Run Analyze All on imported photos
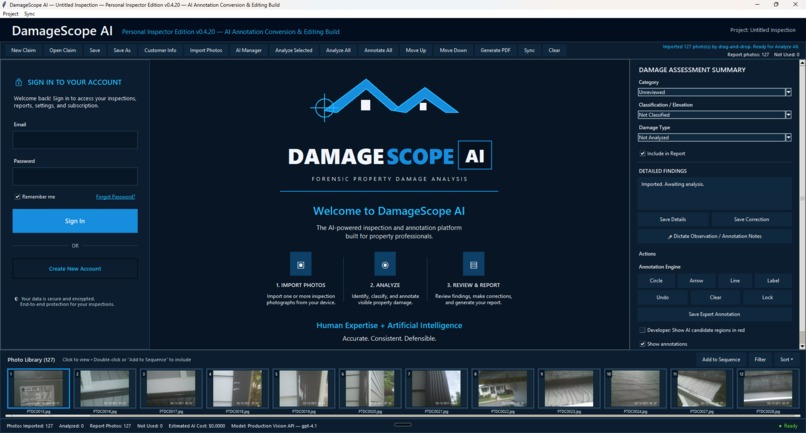This screenshot has height=433, width=806. [338, 50]
